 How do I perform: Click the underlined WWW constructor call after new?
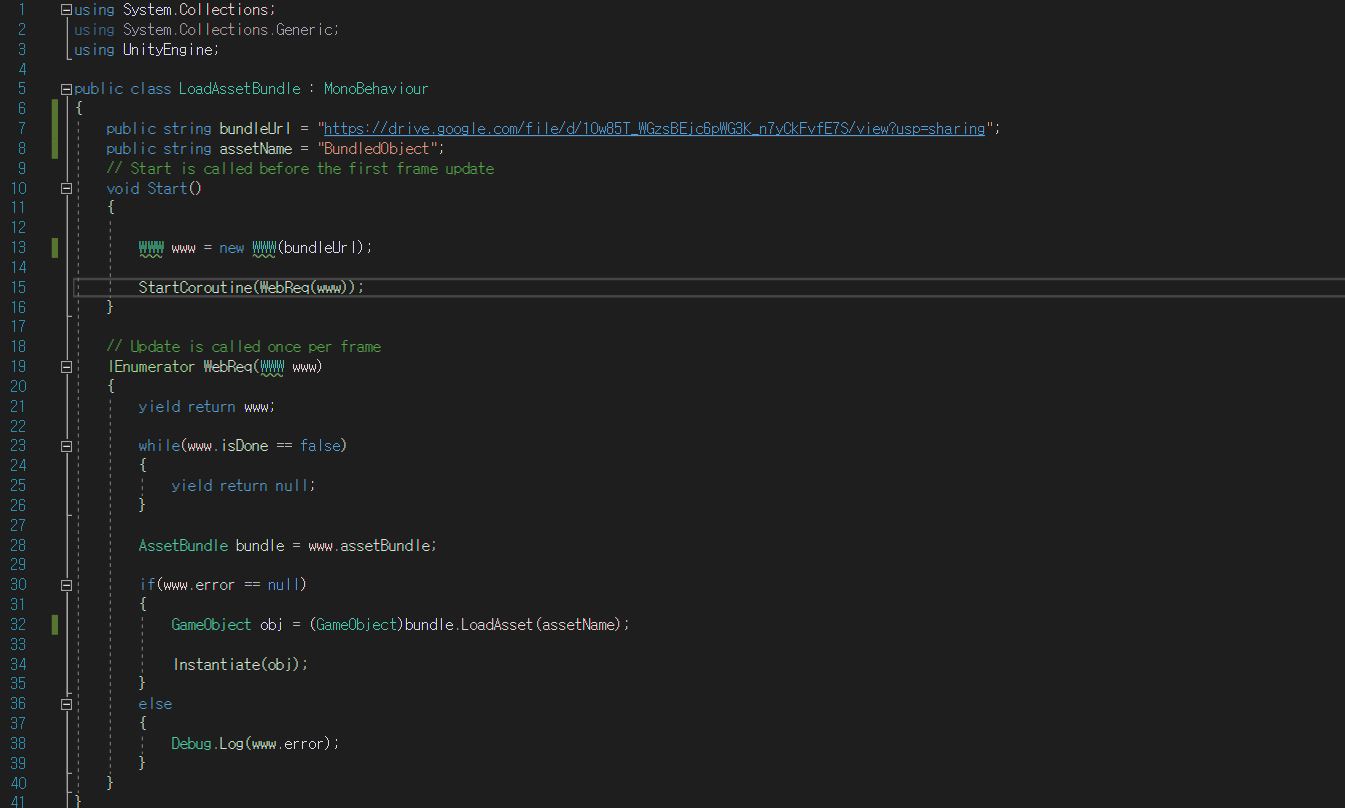coord(264,247)
